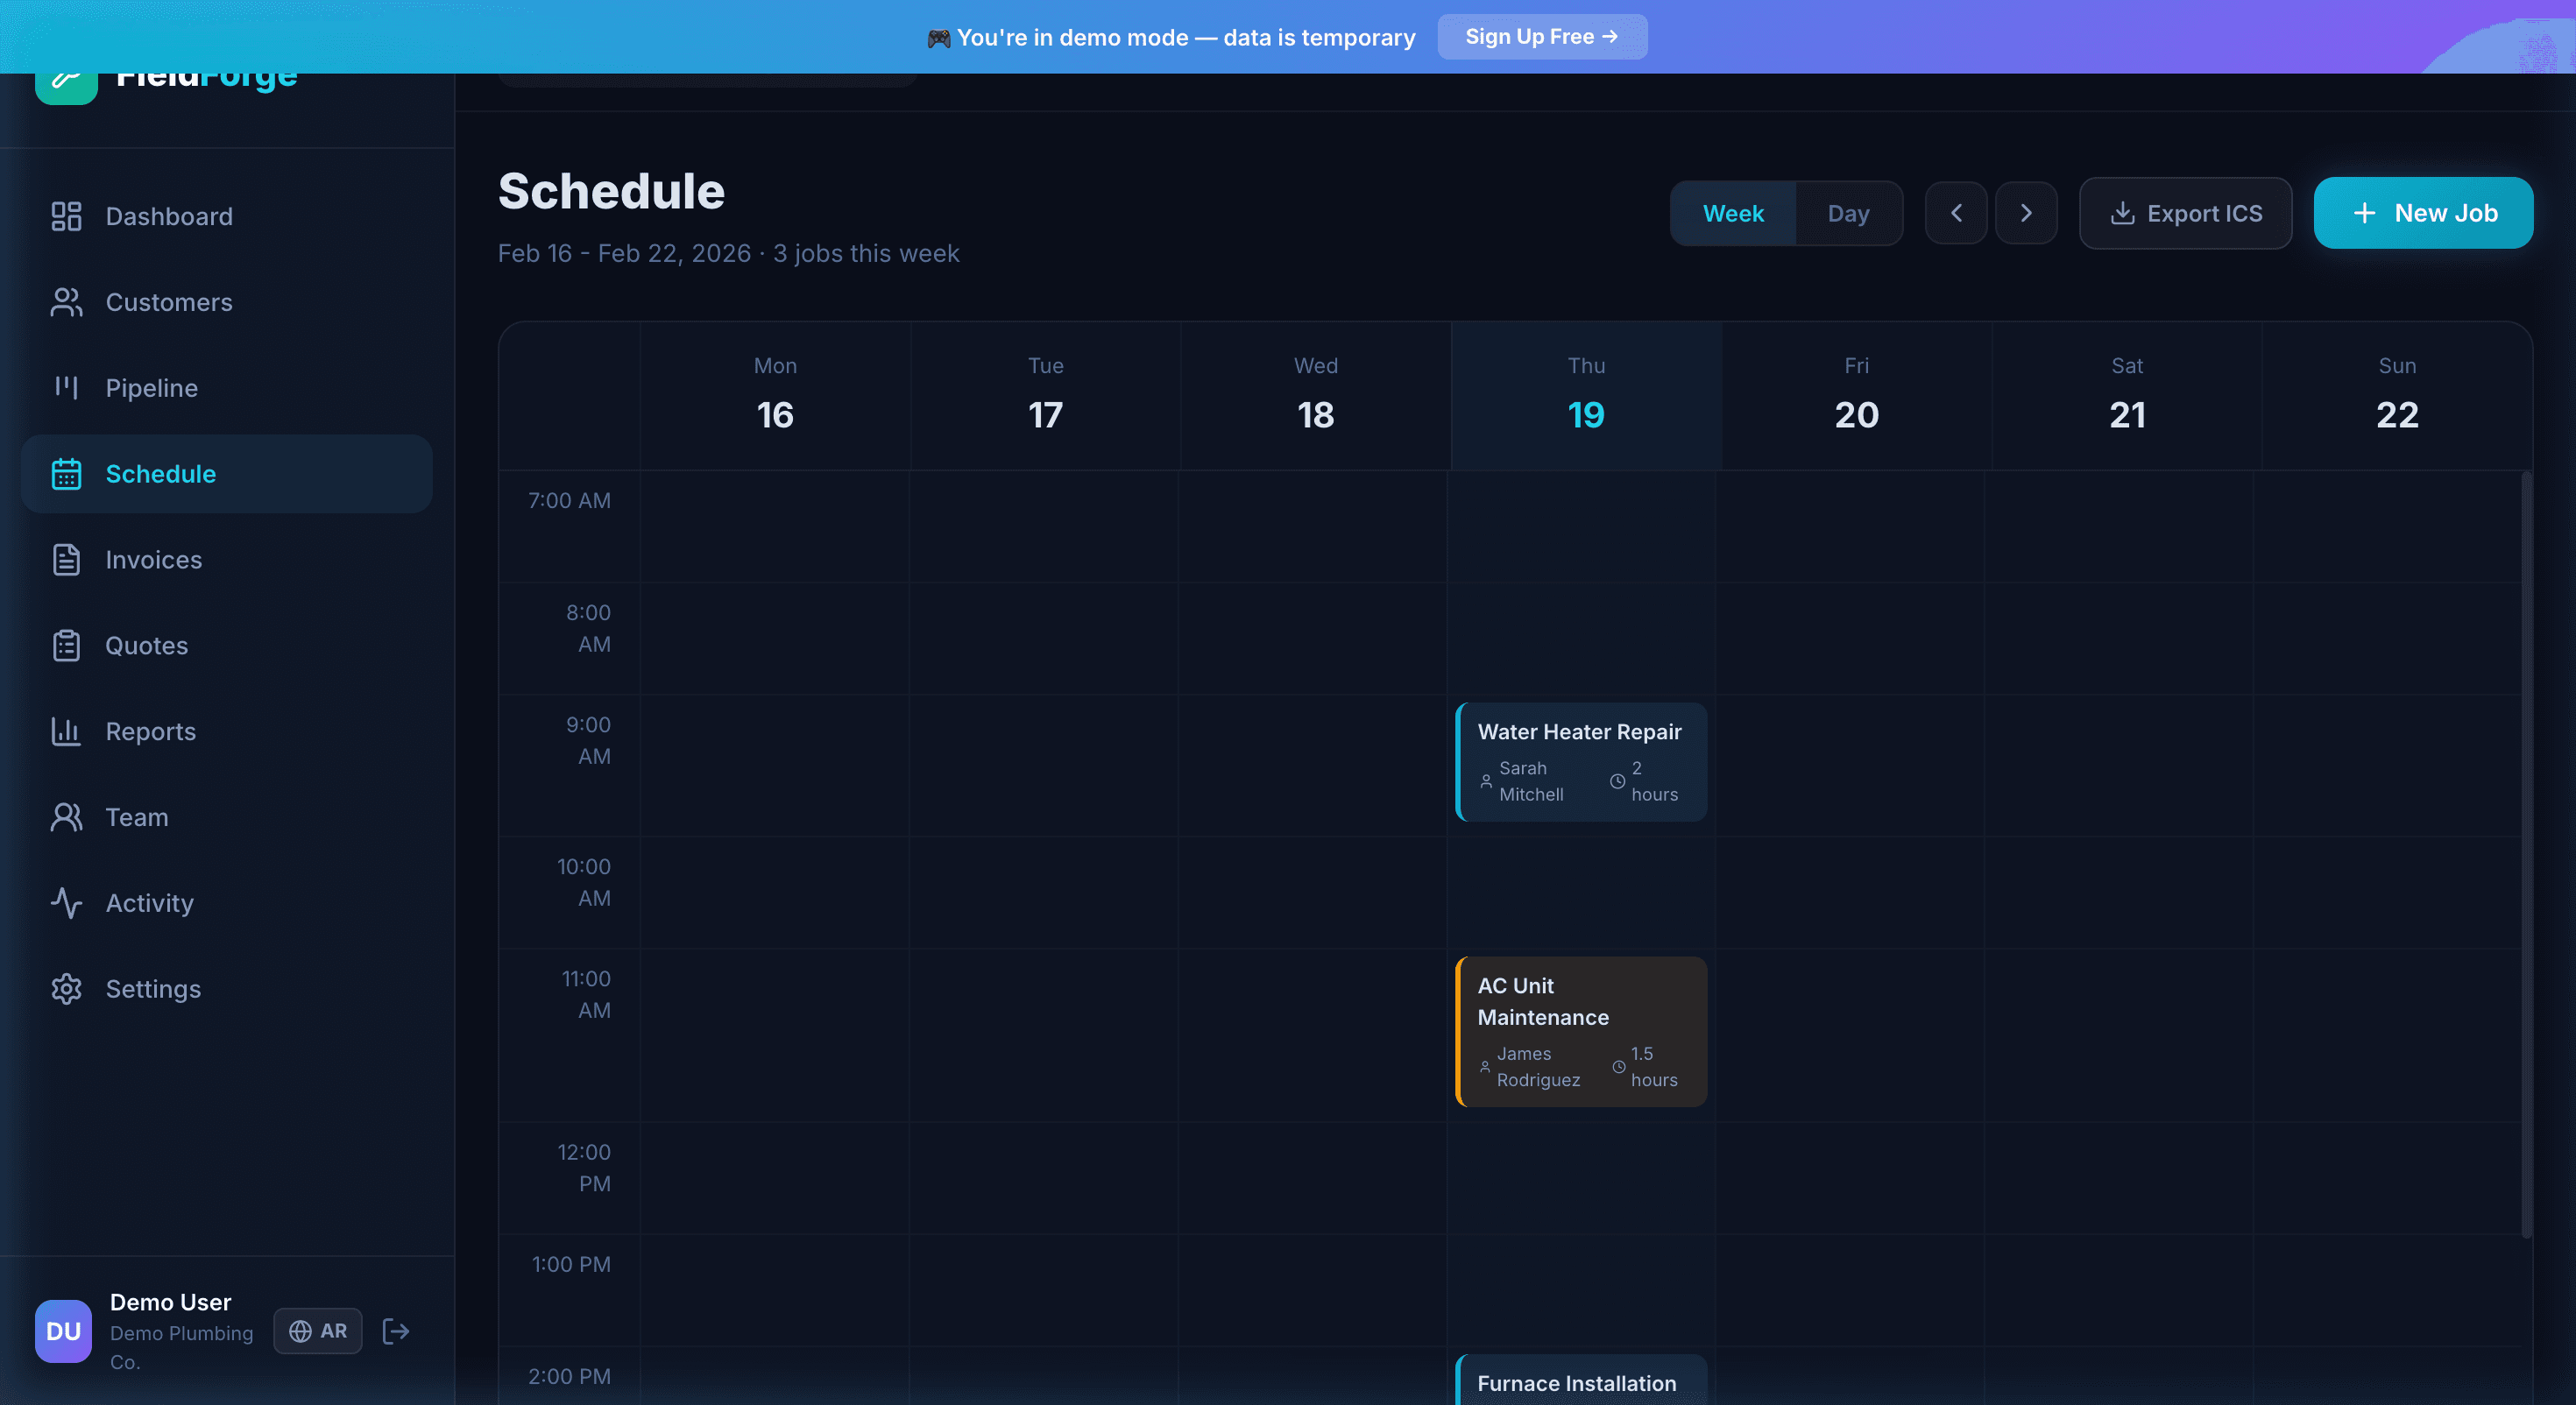Open the Pipeline view
The width and height of the screenshot is (2576, 1405).
[151, 388]
